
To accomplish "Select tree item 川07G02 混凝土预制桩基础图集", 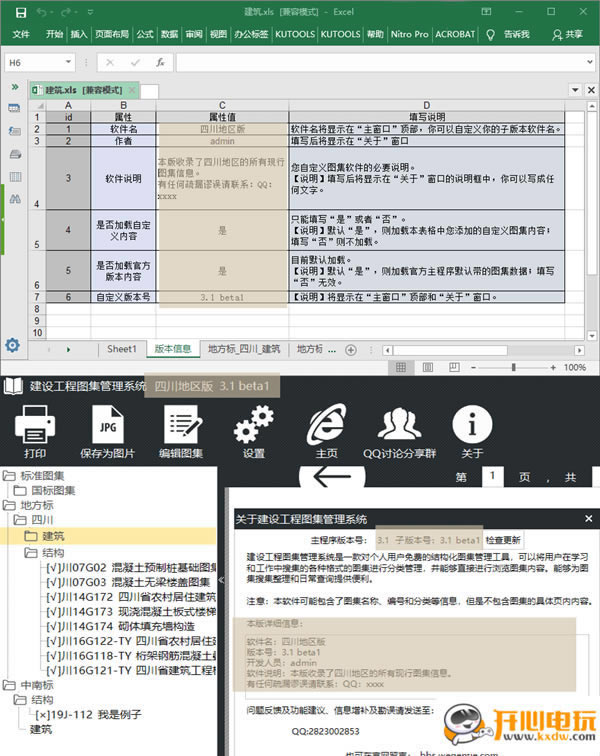I will (131, 567).
